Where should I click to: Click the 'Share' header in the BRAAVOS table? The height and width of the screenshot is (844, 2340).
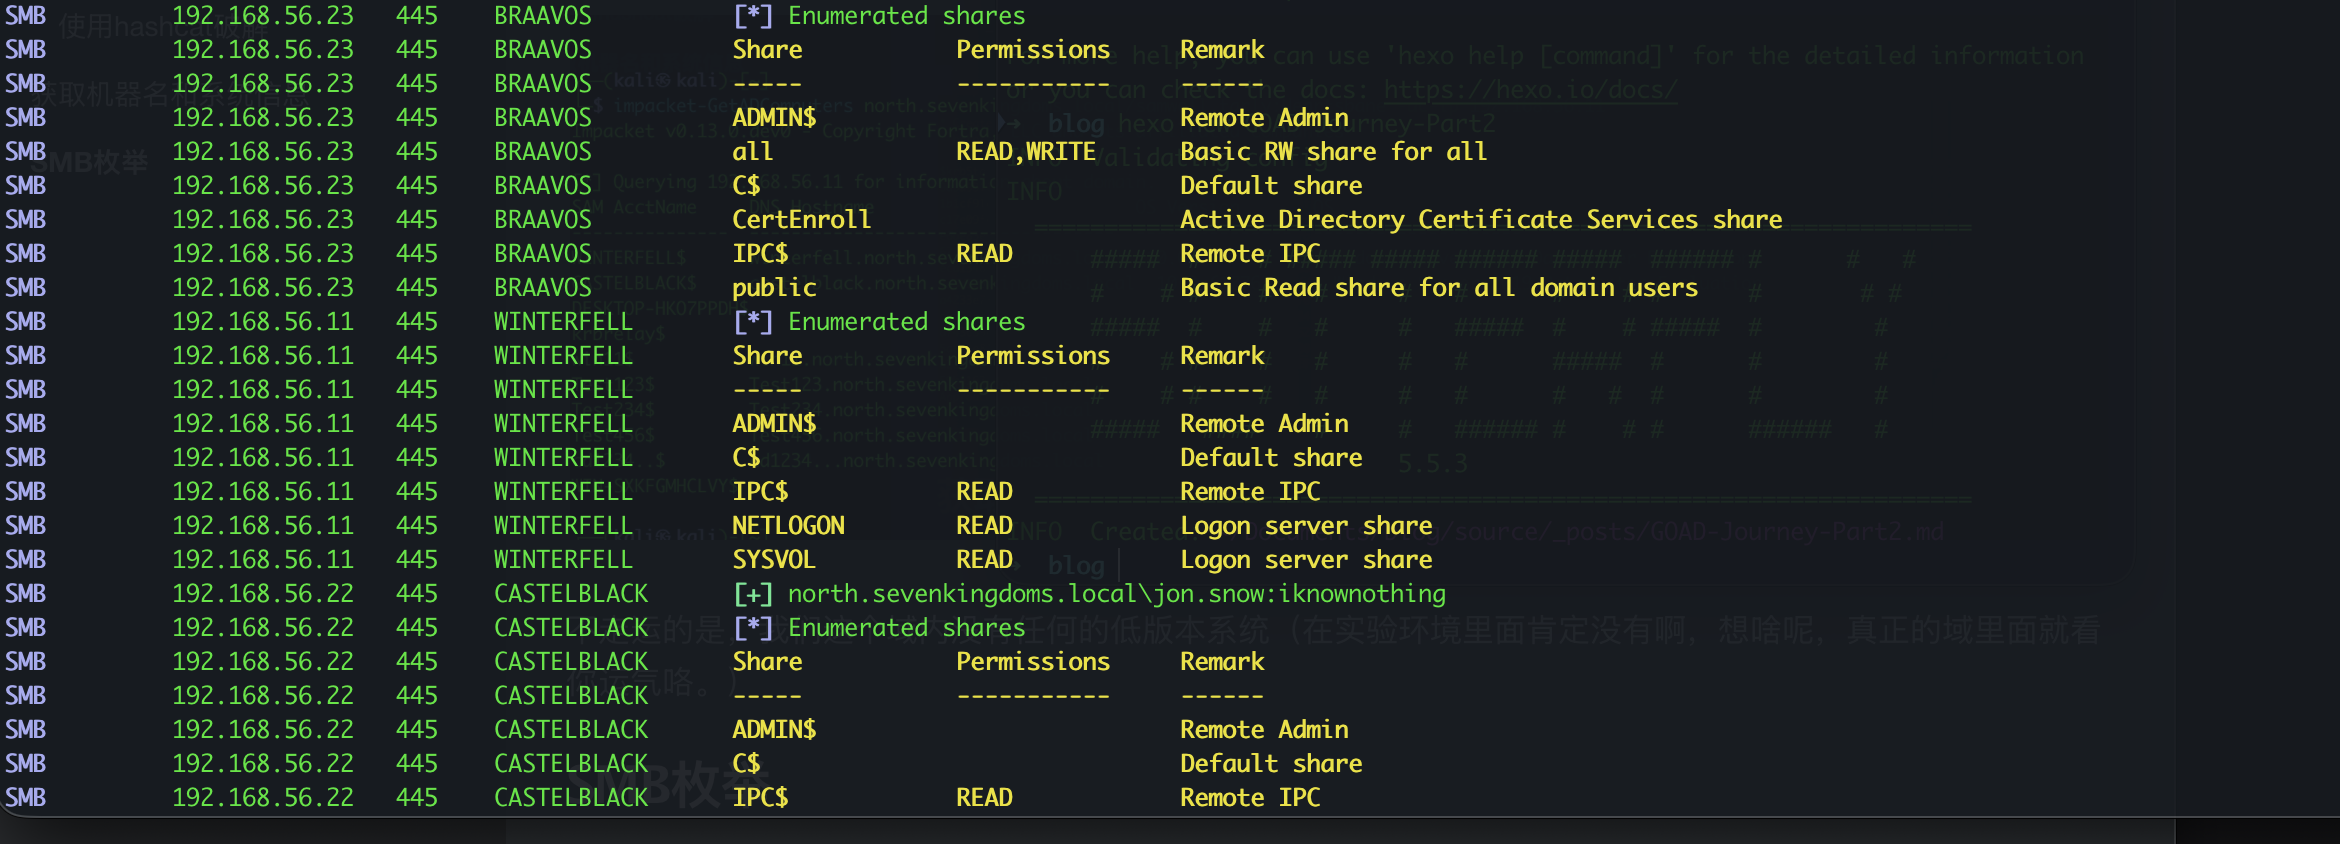[x=767, y=50]
